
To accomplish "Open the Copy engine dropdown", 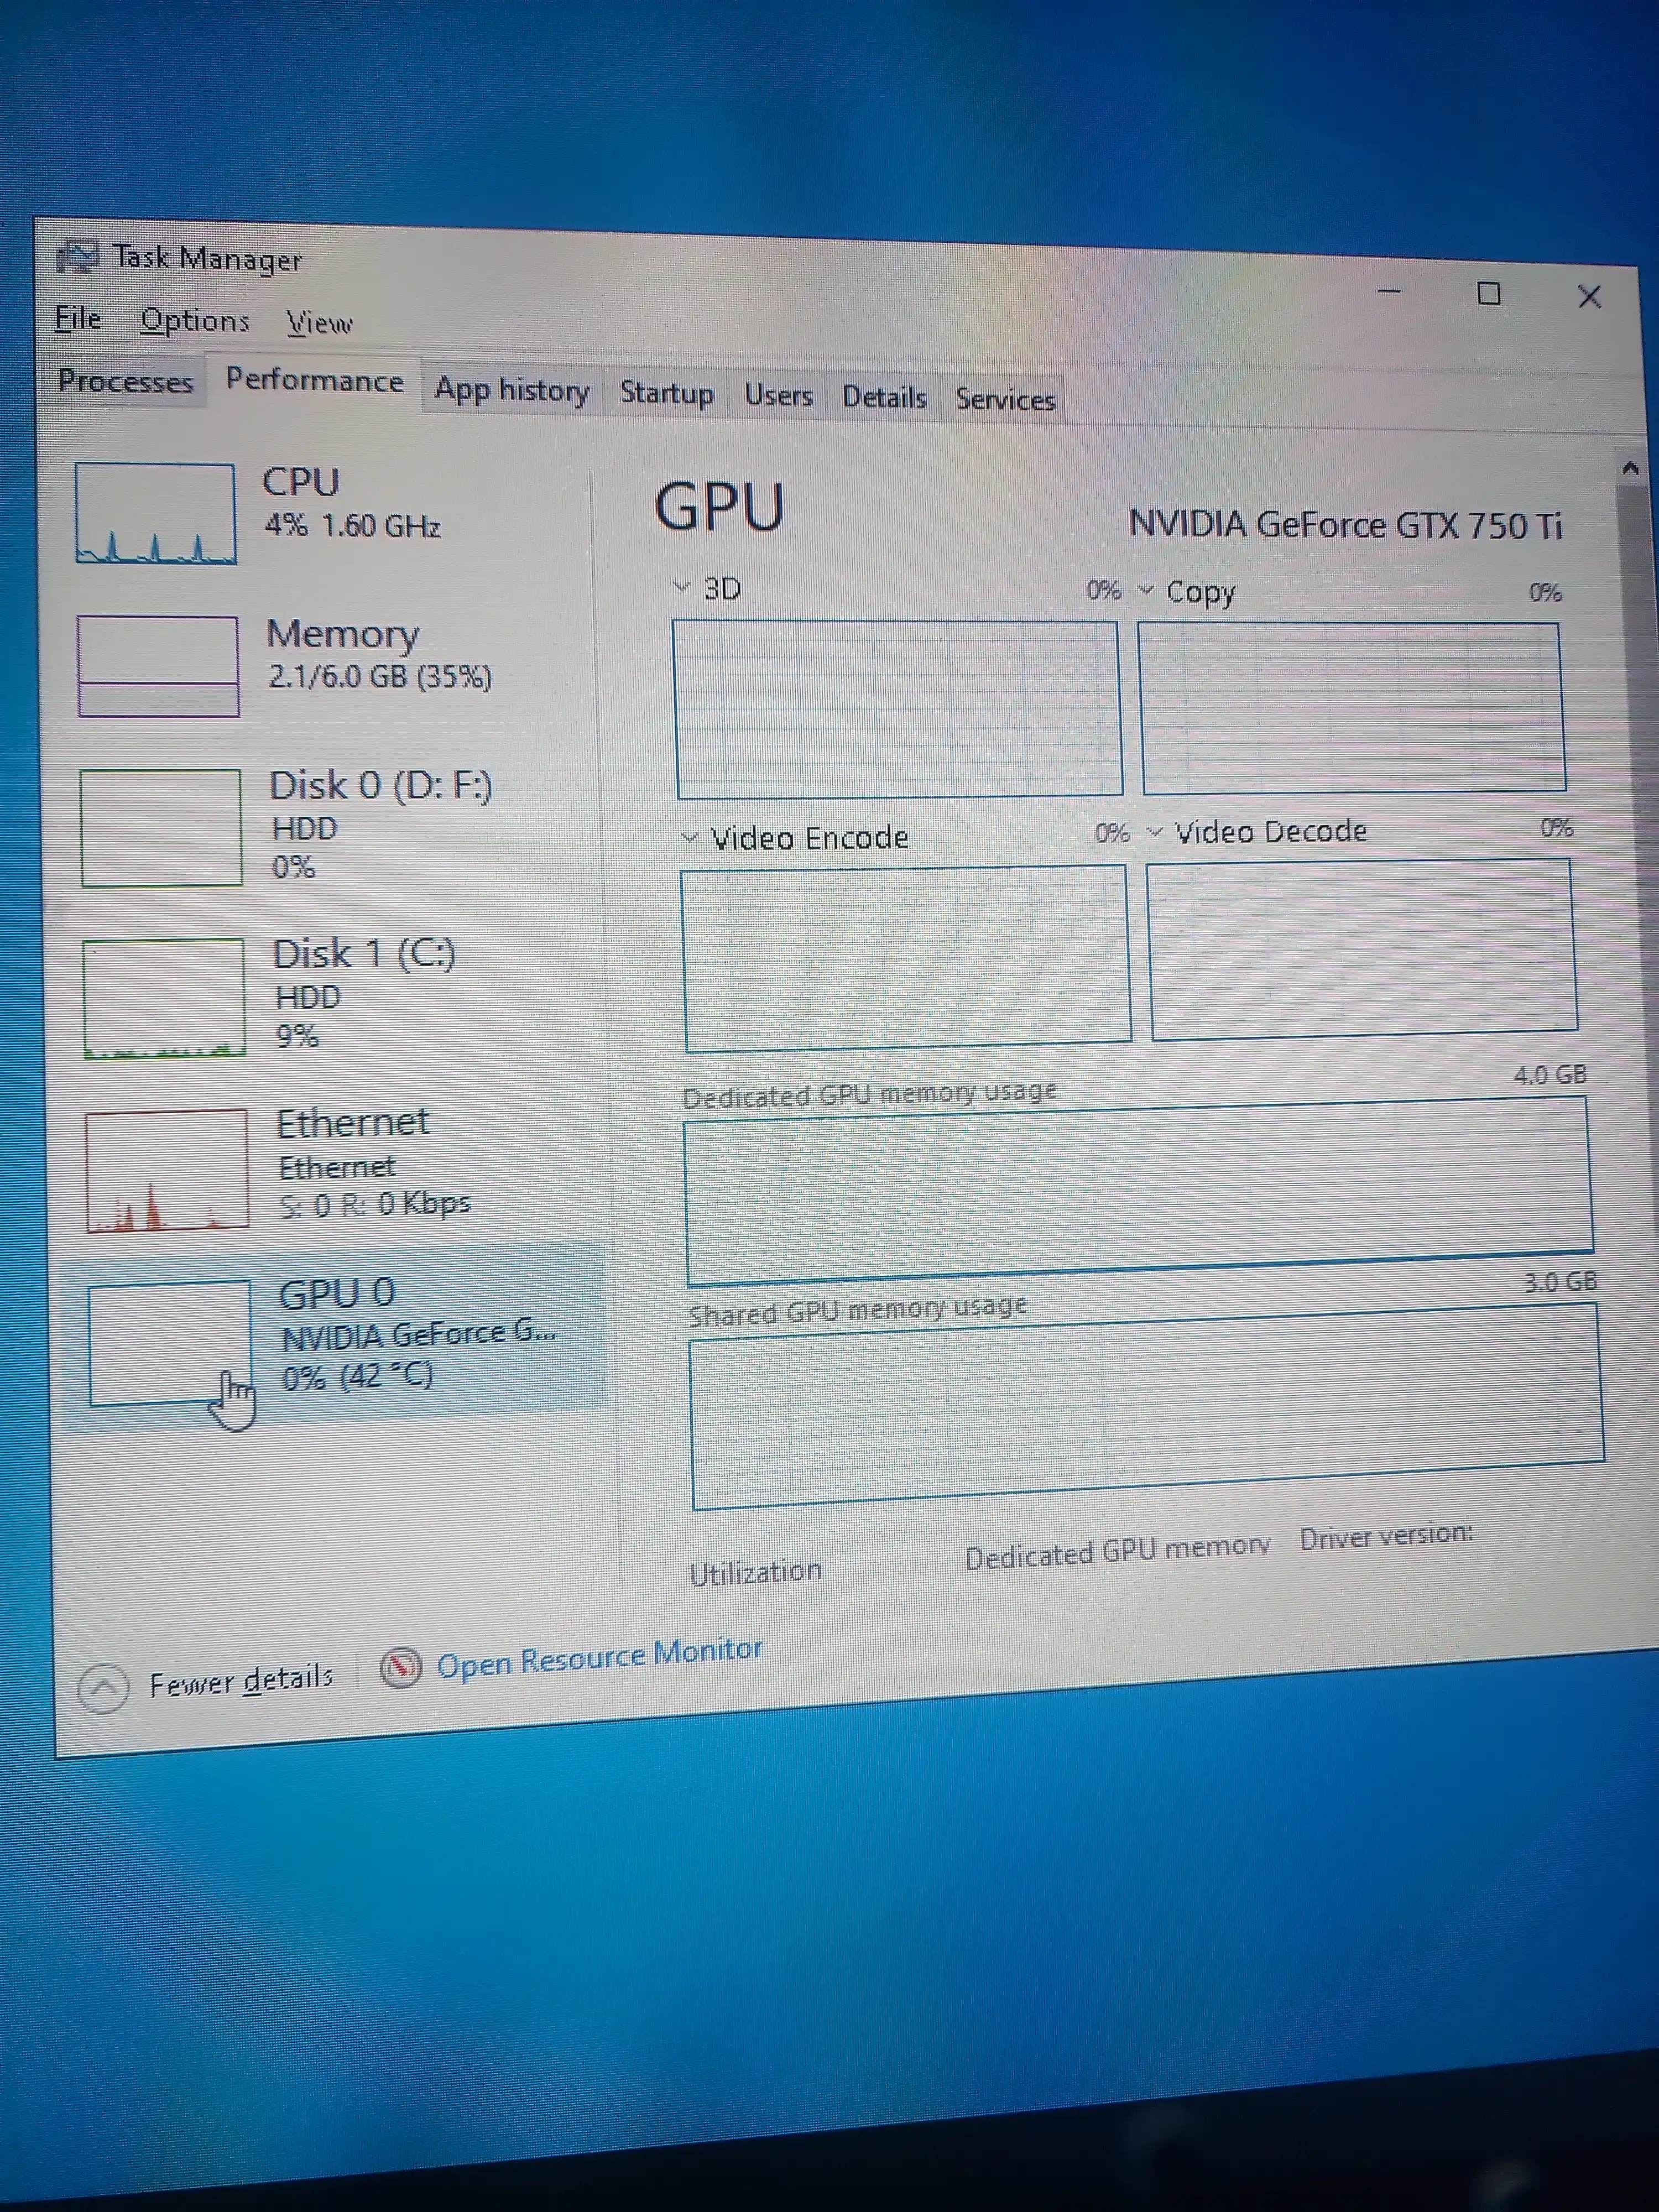I will coord(1146,591).
